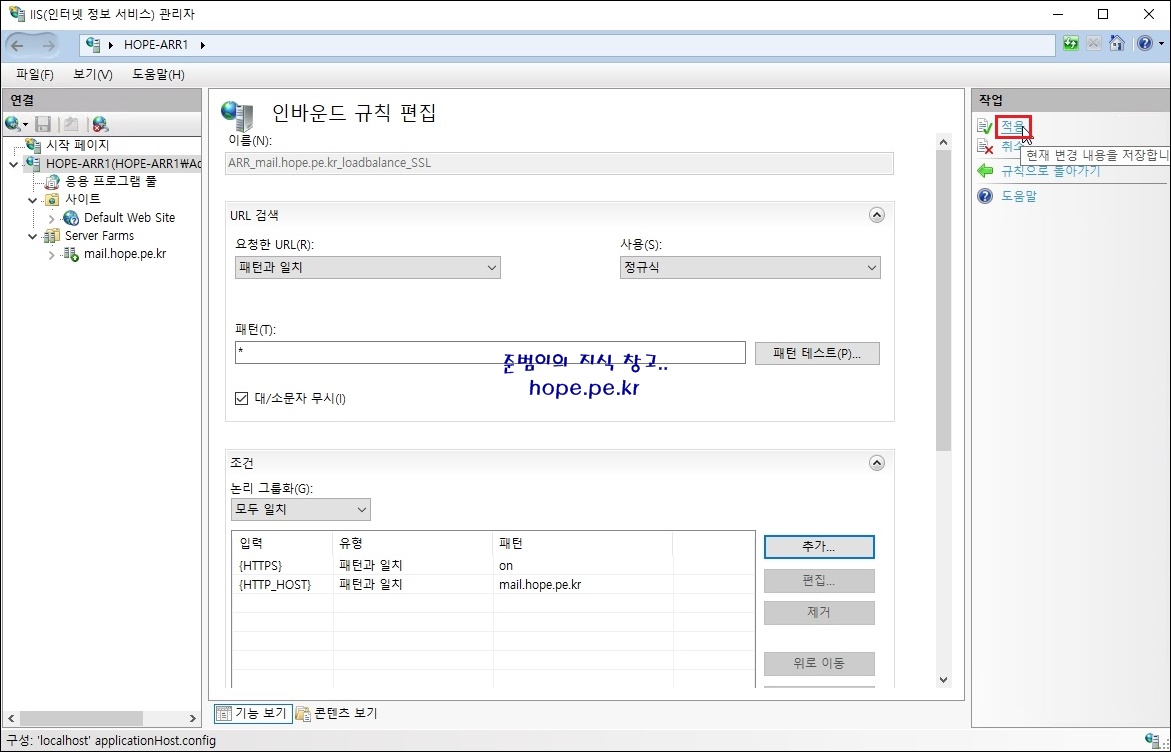Select Default Web Site in tree

[129, 217]
